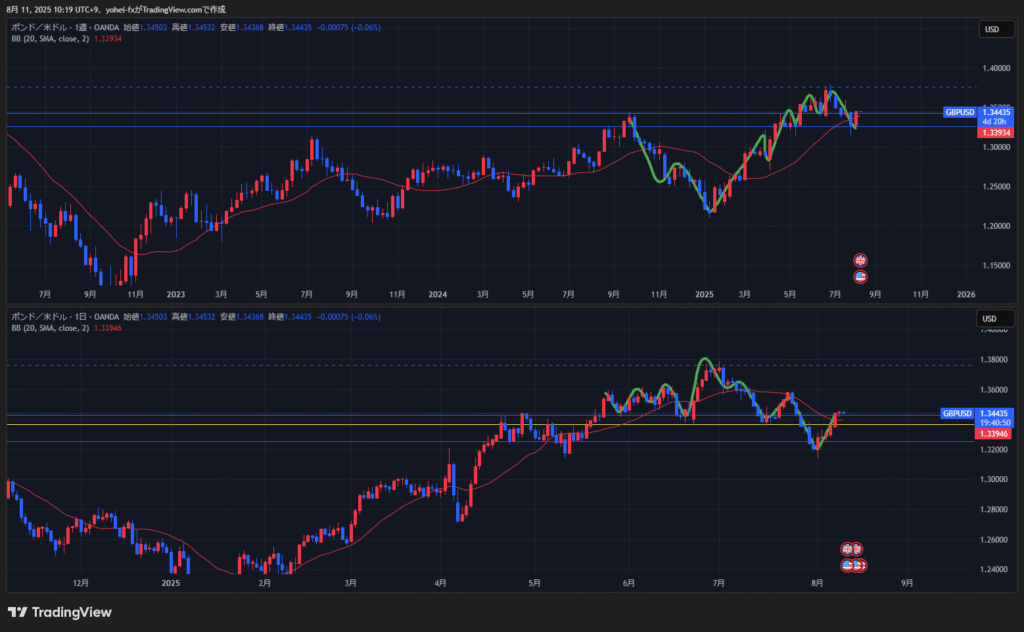Click the red 1.33934 axis label
The image size is (1024, 632).
(x=995, y=133)
